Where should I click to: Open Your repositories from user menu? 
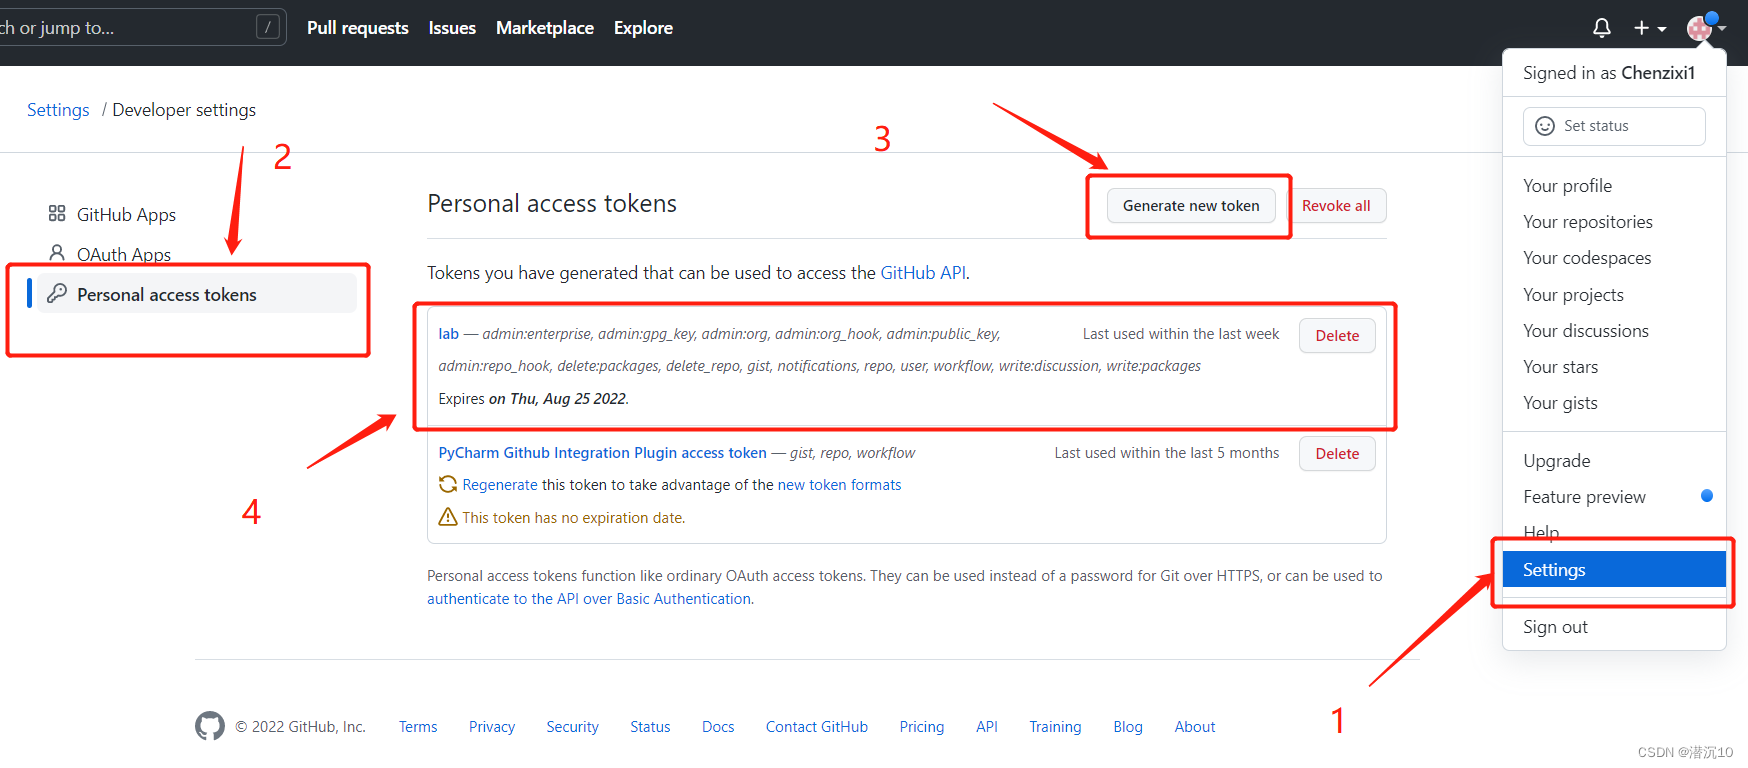point(1588,222)
